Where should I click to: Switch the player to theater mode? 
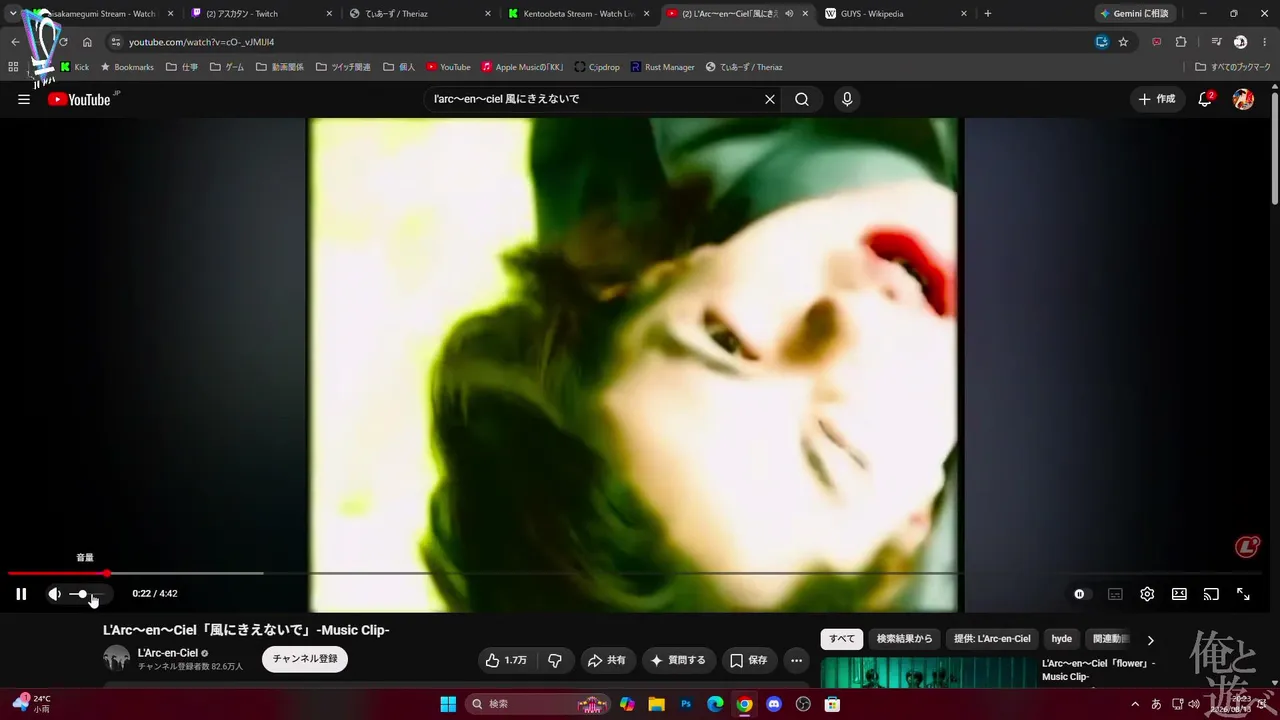1179,594
